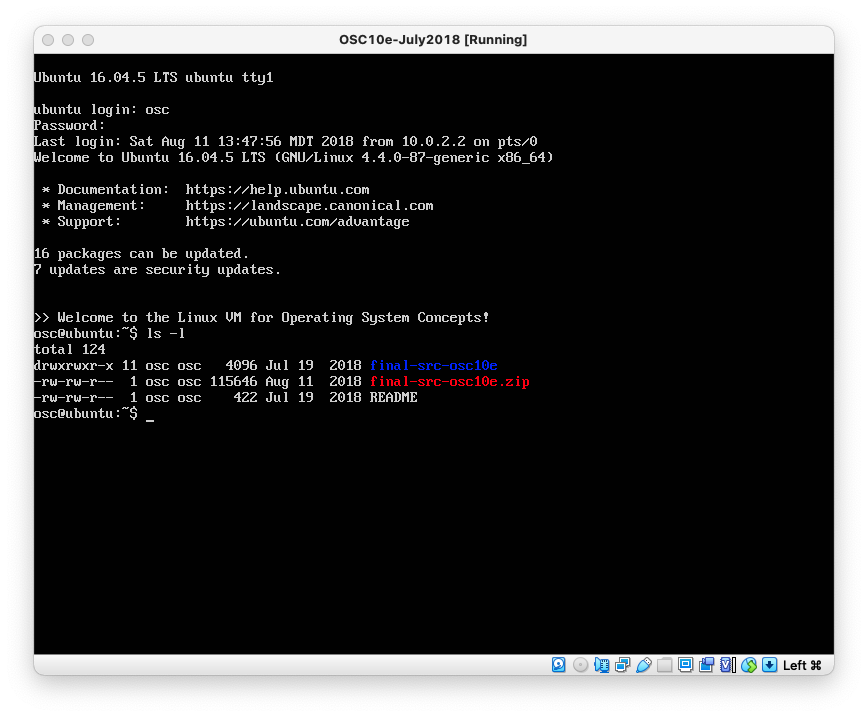This screenshot has height=717, width=868.
Task: Click the red 'final-src-osc10e.zip' file name
Action: [x=450, y=381]
